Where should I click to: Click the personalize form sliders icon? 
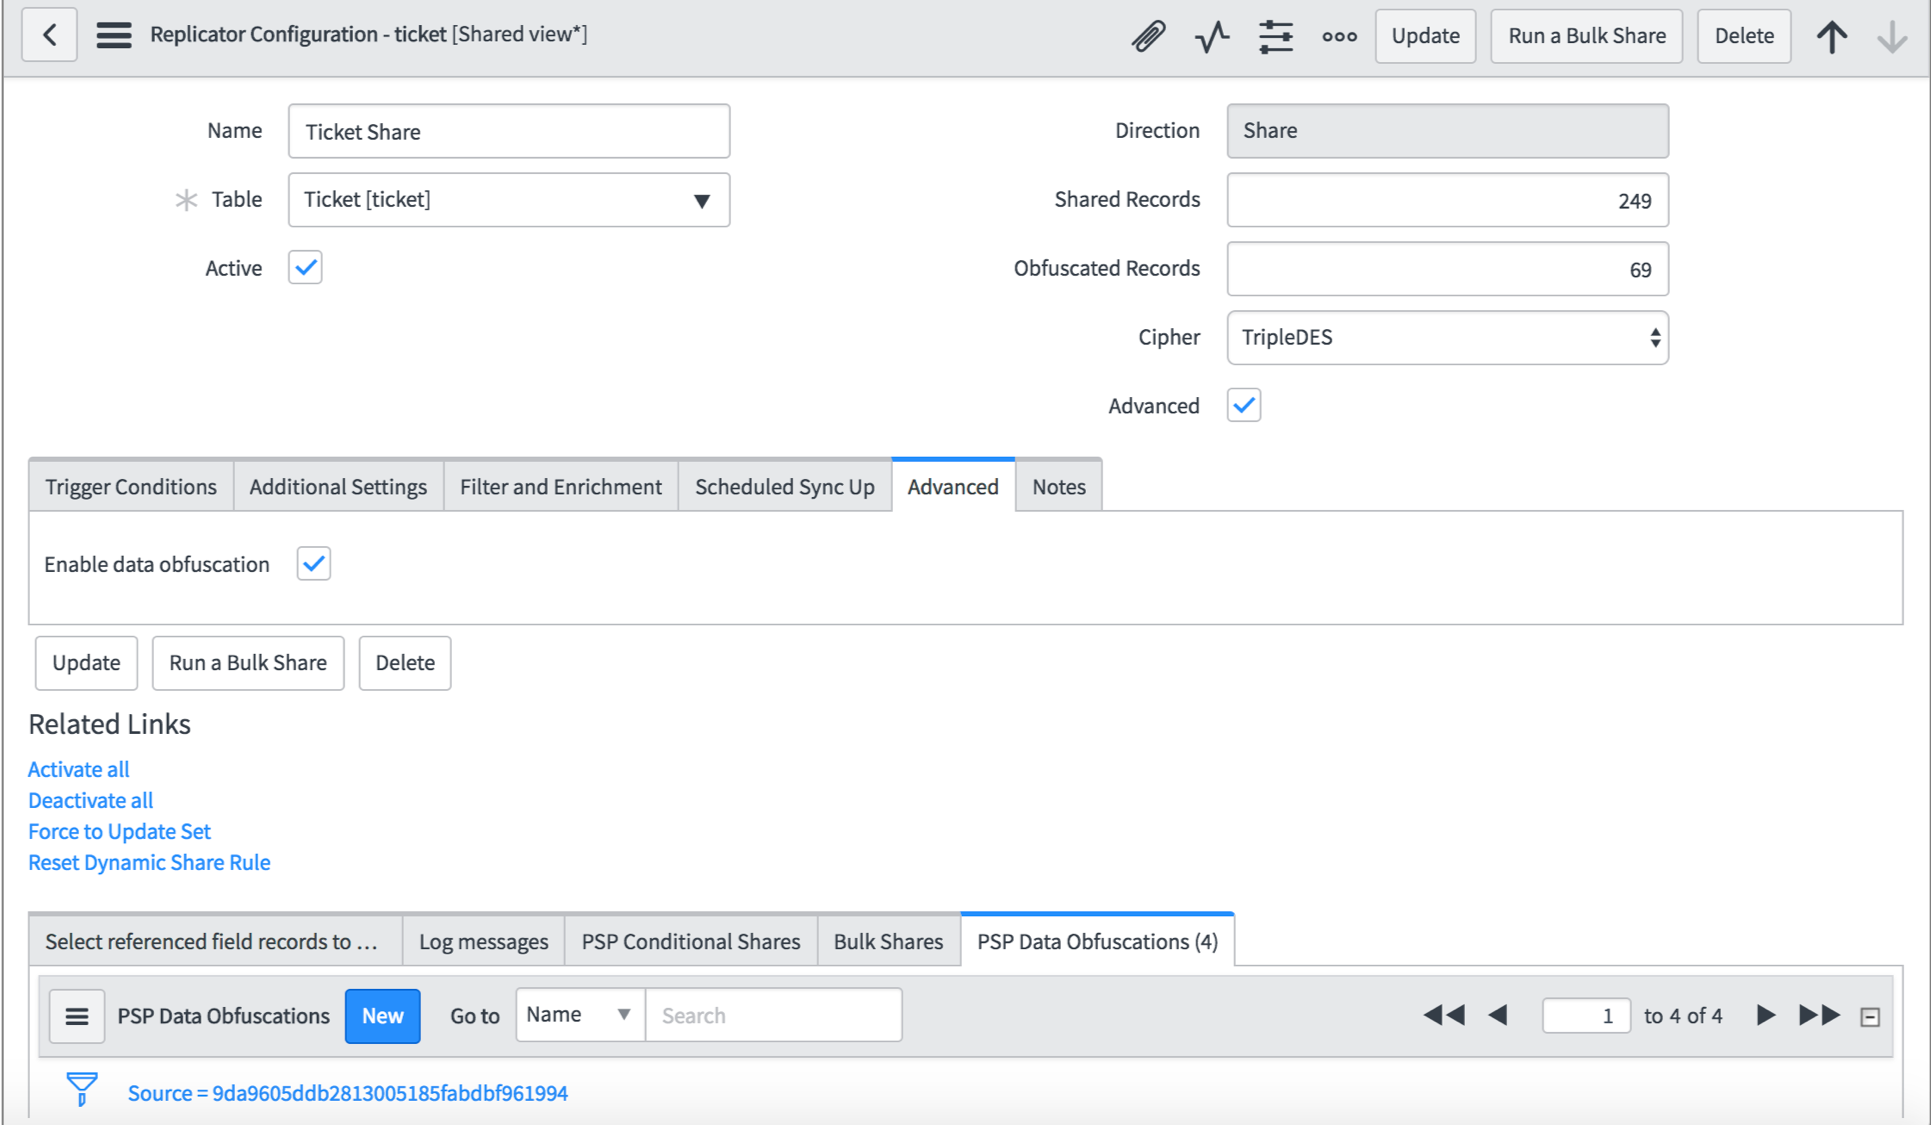(1276, 36)
